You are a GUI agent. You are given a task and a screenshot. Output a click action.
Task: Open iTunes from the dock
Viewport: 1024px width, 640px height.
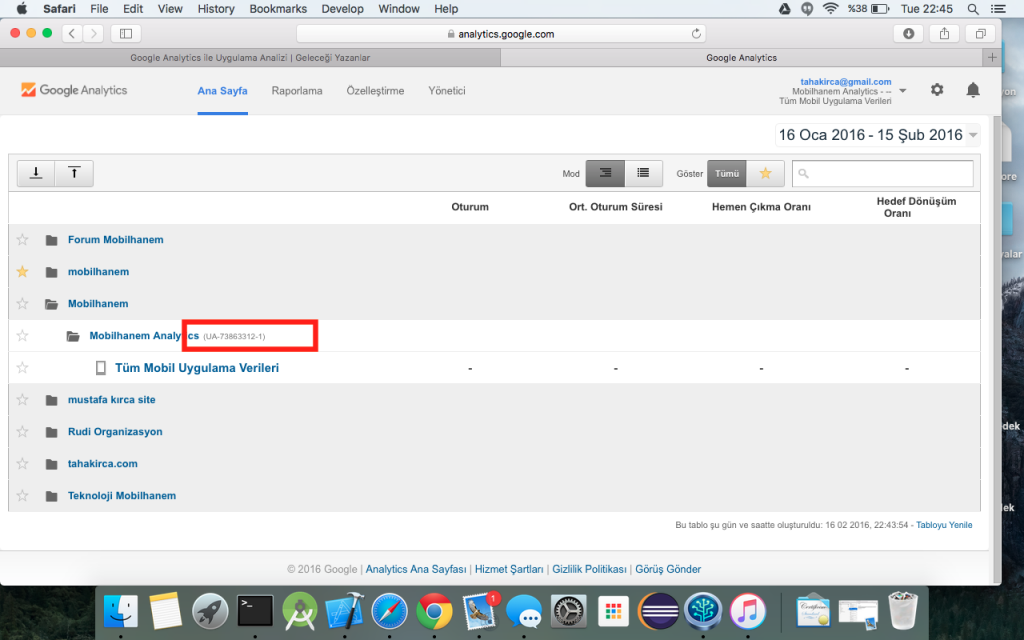(748, 612)
